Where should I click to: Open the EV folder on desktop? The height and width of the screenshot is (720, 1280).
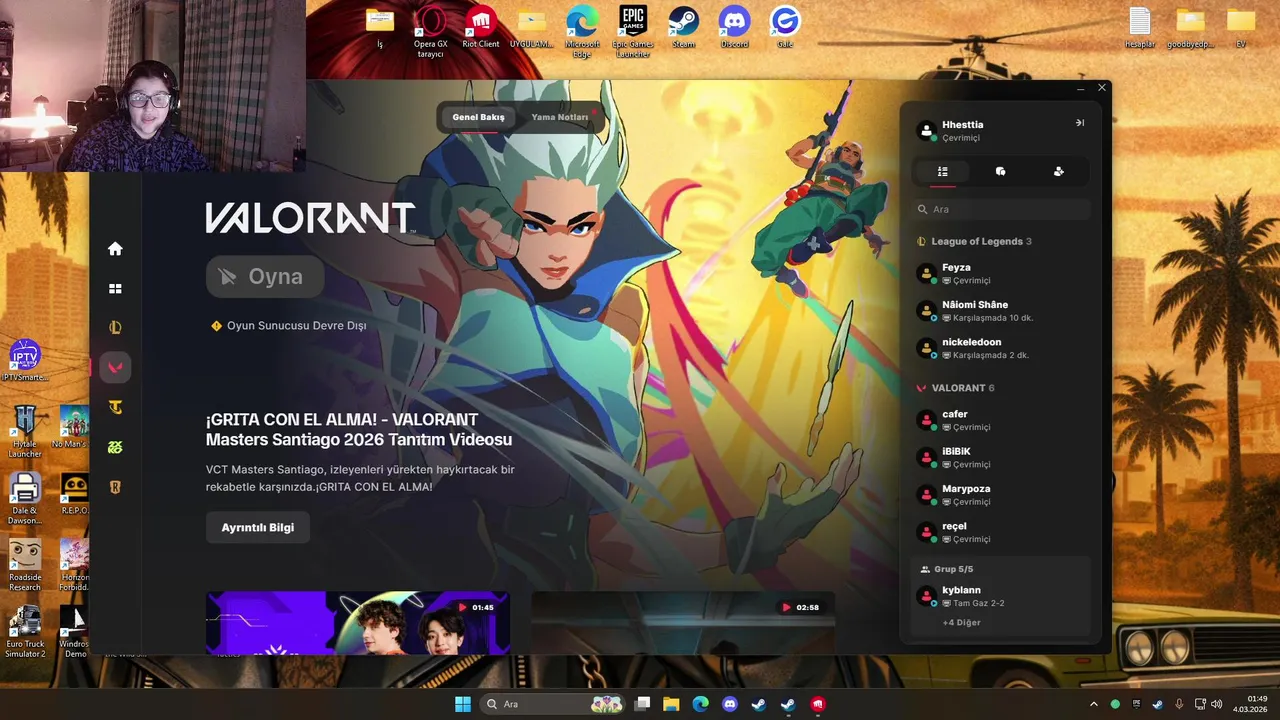1241,28
